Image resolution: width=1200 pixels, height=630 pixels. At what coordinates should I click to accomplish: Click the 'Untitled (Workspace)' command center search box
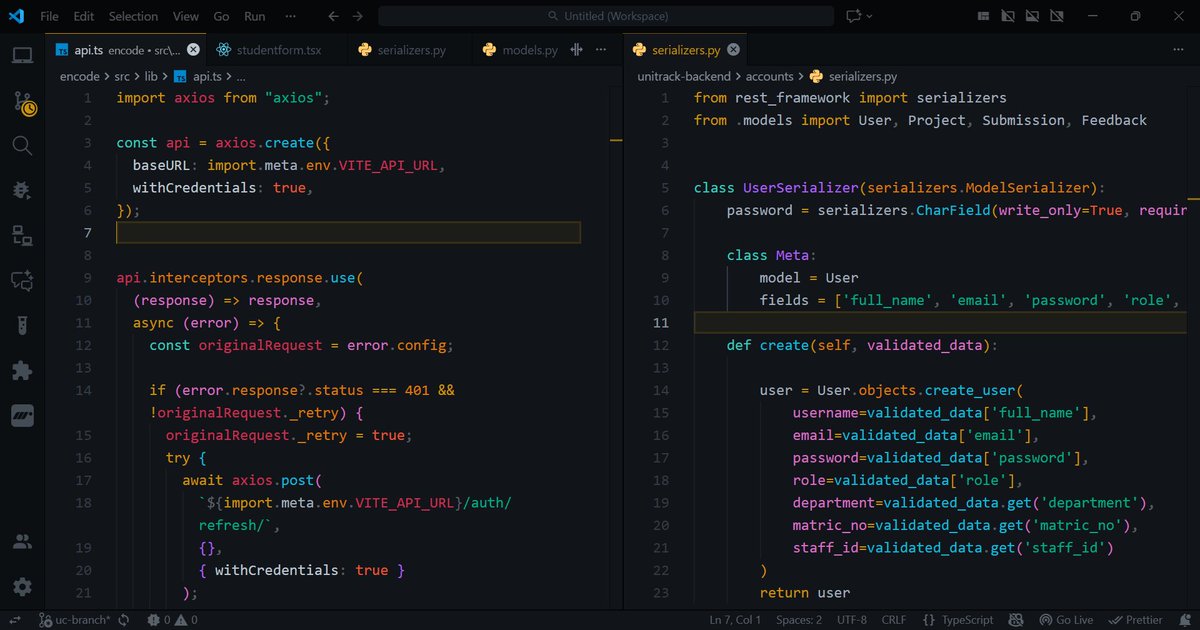[606, 16]
